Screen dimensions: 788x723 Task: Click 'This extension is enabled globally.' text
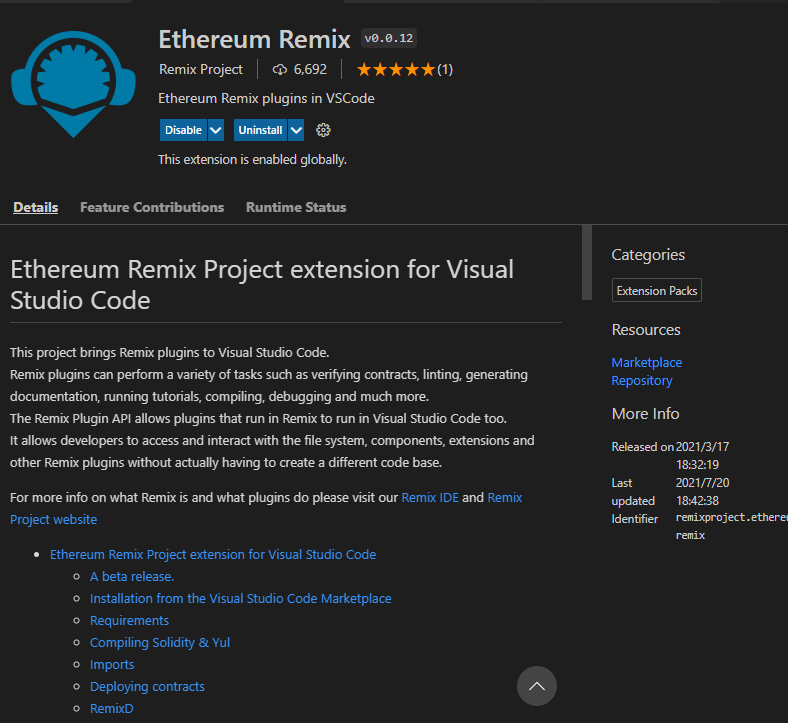(x=252, y=160)
